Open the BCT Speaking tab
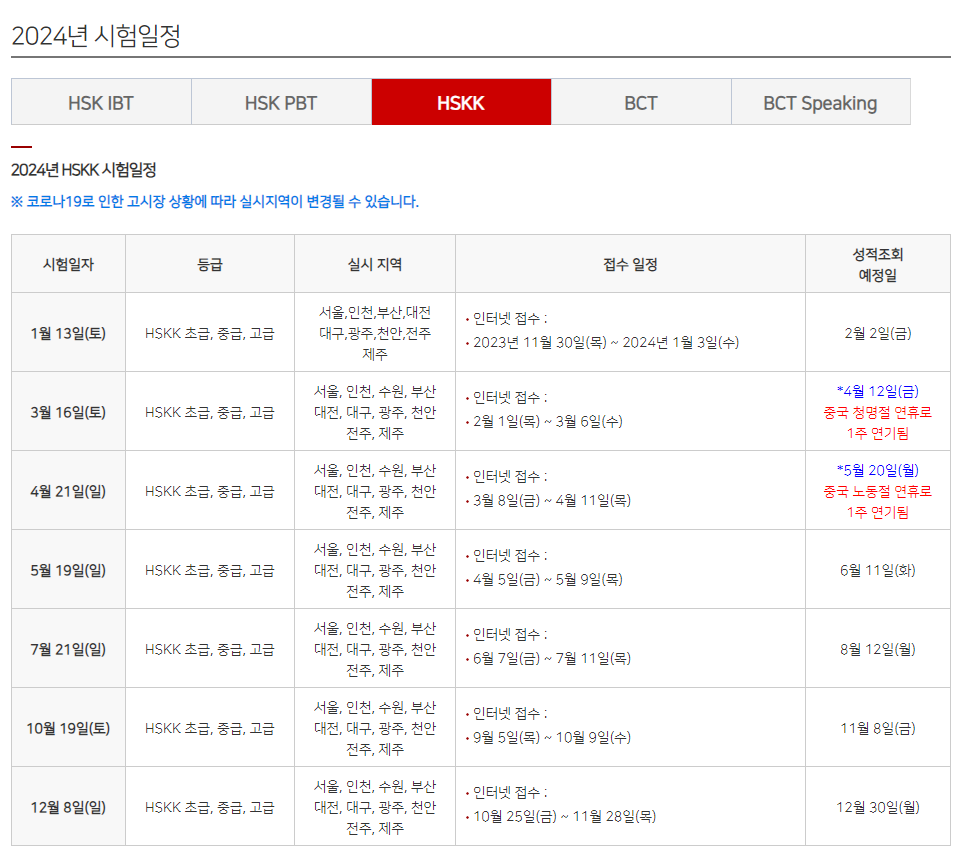The height and width of the screenshot is (861, 964). [x=820, y=102]
